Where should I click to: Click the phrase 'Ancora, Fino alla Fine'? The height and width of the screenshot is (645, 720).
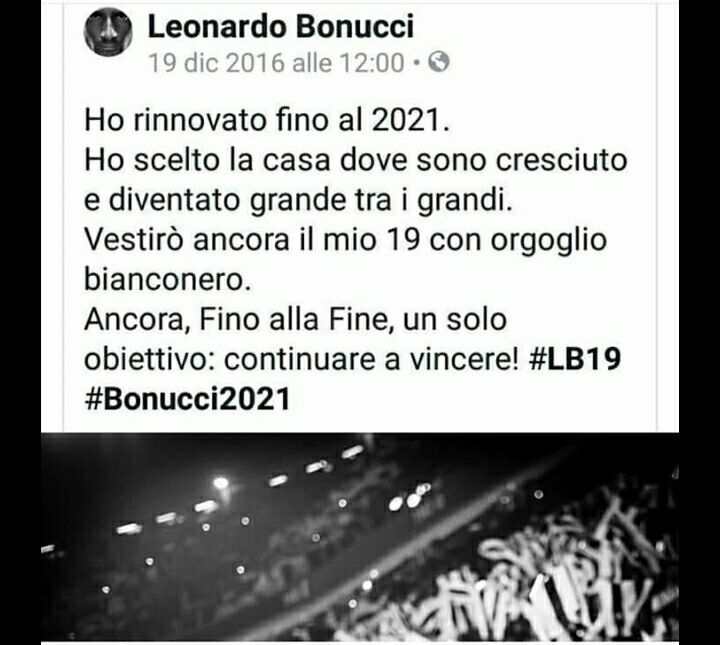pyautogui.click(x=237, y=319)
